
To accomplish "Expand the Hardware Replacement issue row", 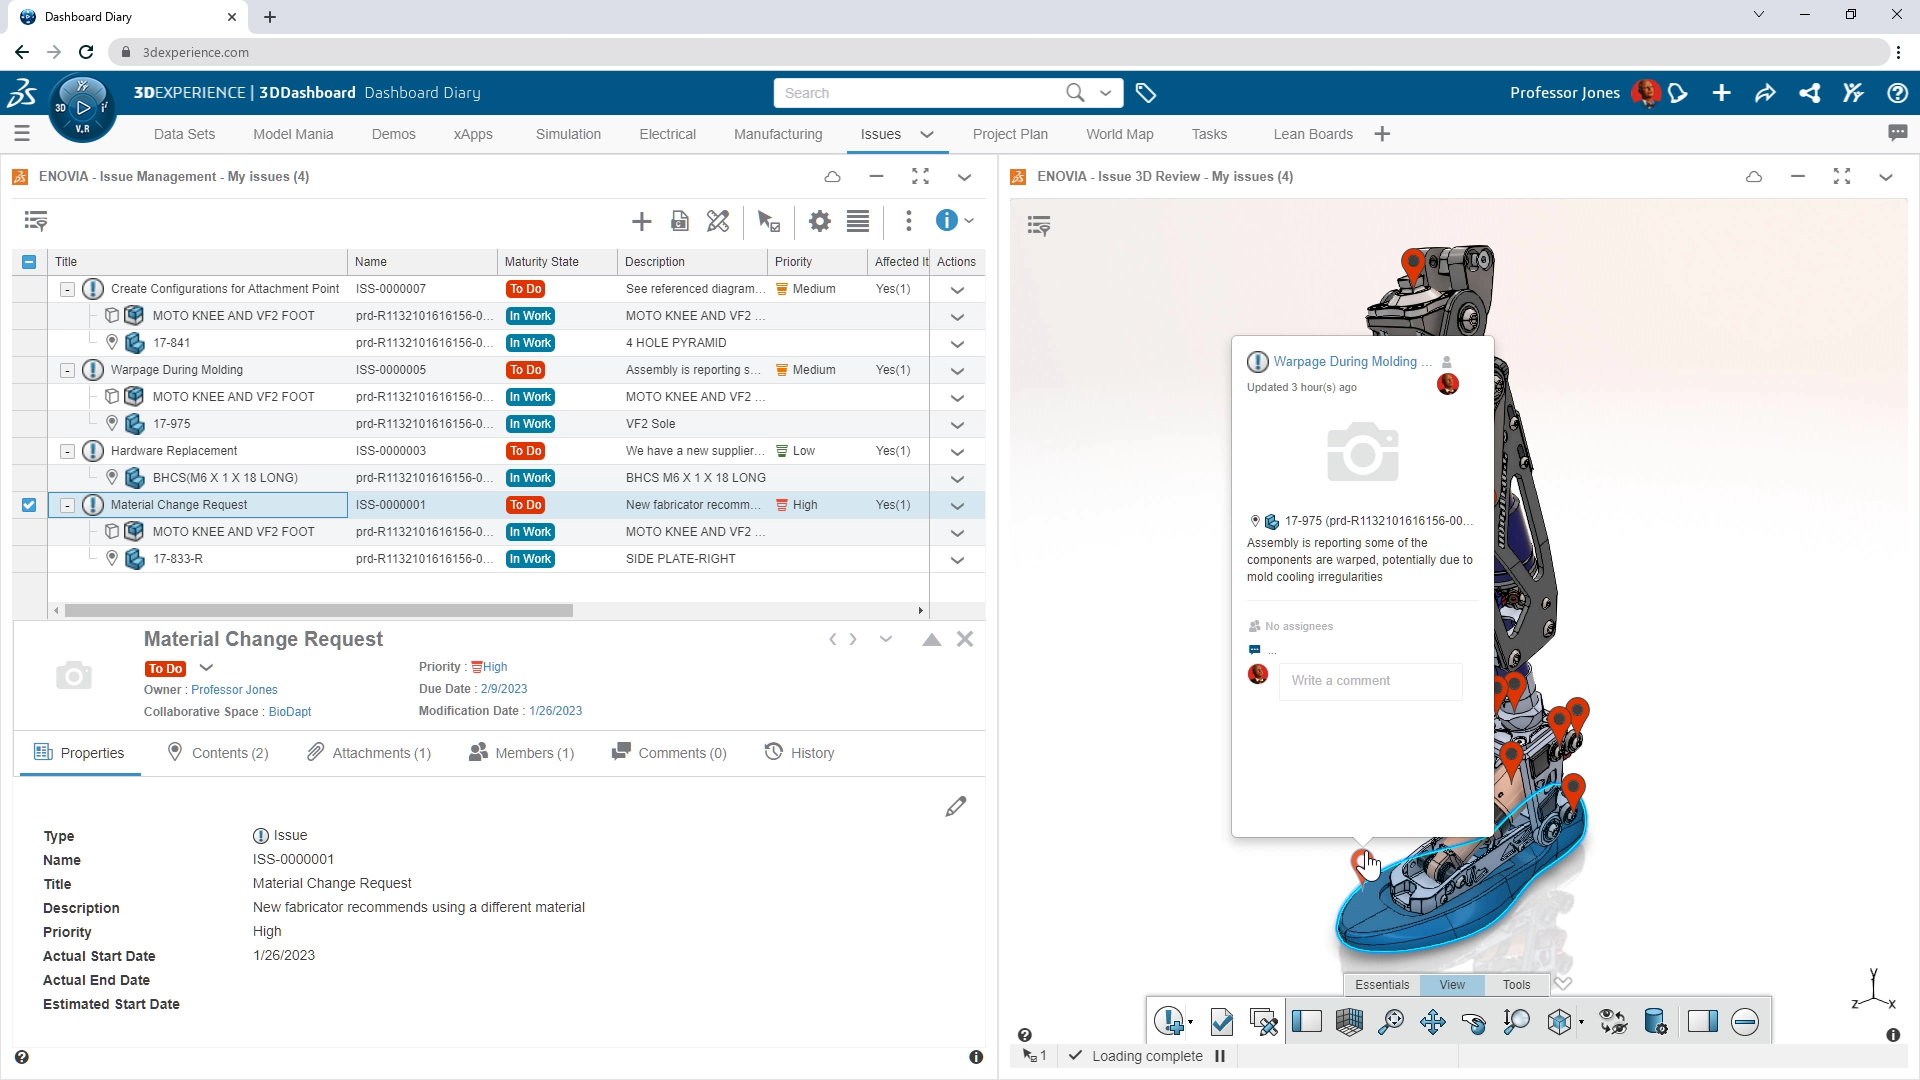I will (67, 451).
